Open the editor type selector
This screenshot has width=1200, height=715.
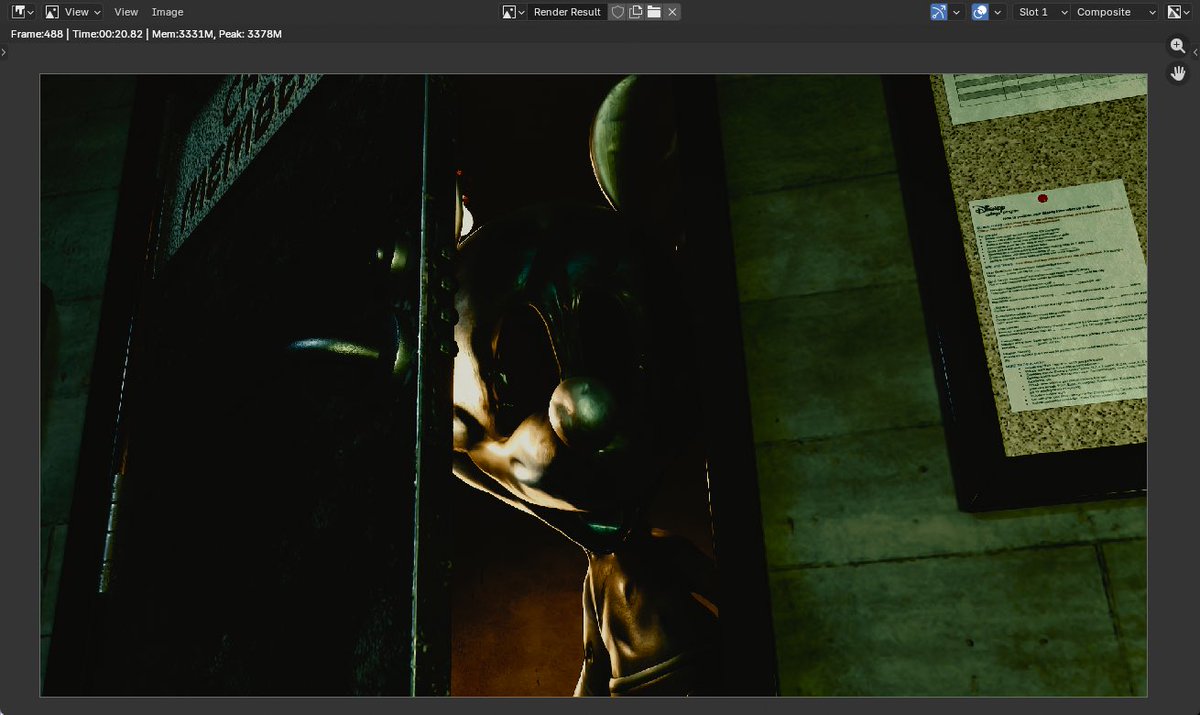click(x=23, y=12)
